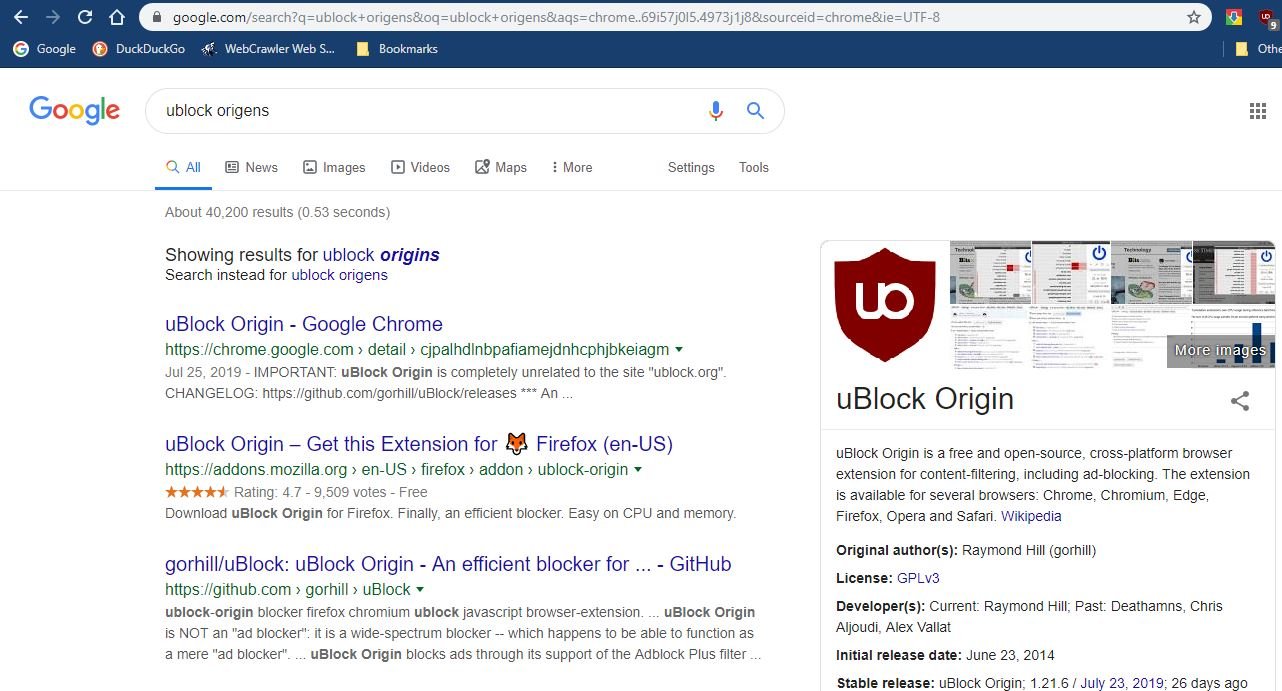Open the uBlock Origin extension icon

coord(1266,17)
